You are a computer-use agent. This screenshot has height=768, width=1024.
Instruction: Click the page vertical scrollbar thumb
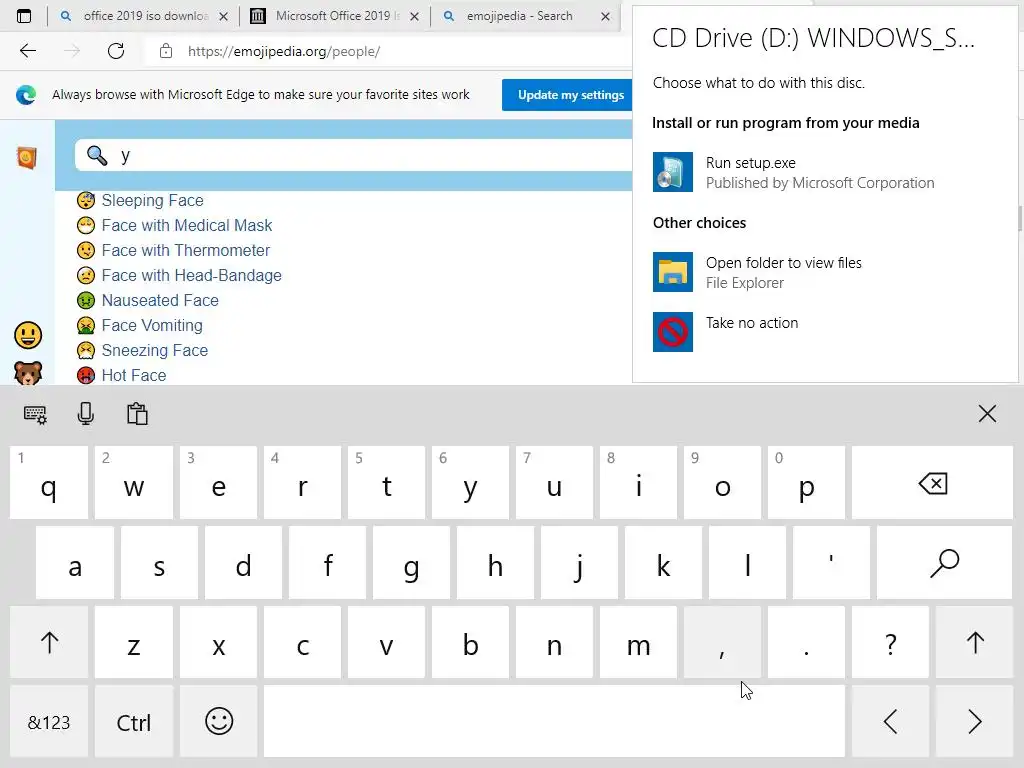tap(1020, 218)
